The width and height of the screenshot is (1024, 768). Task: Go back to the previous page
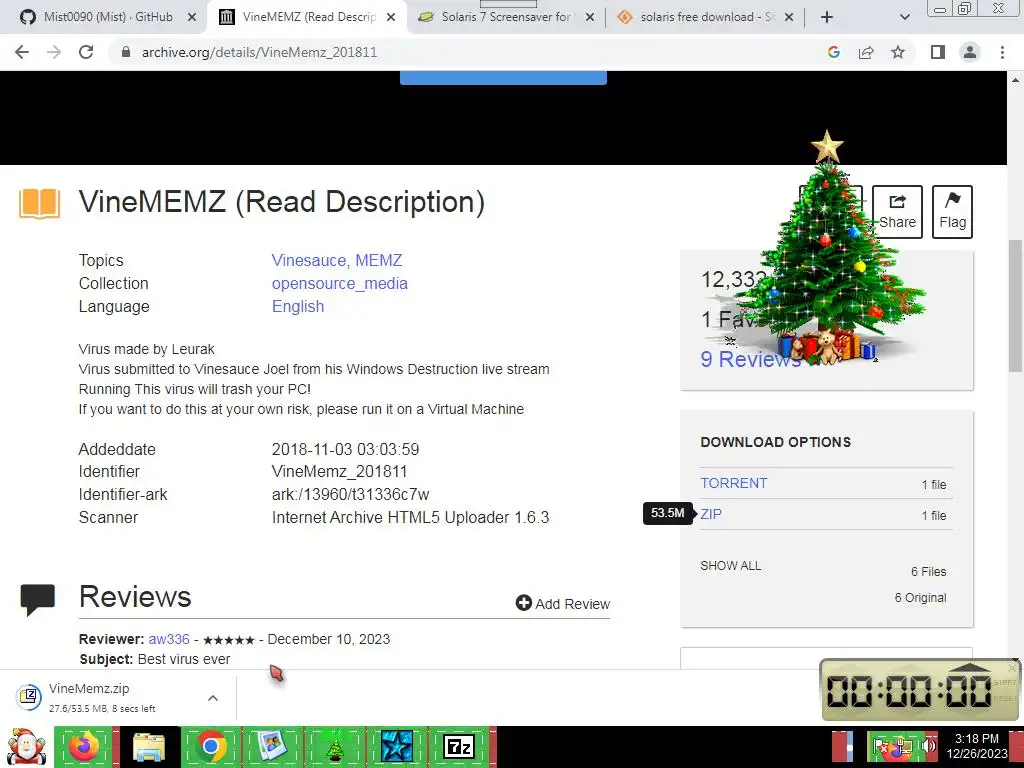click(22, 52)
